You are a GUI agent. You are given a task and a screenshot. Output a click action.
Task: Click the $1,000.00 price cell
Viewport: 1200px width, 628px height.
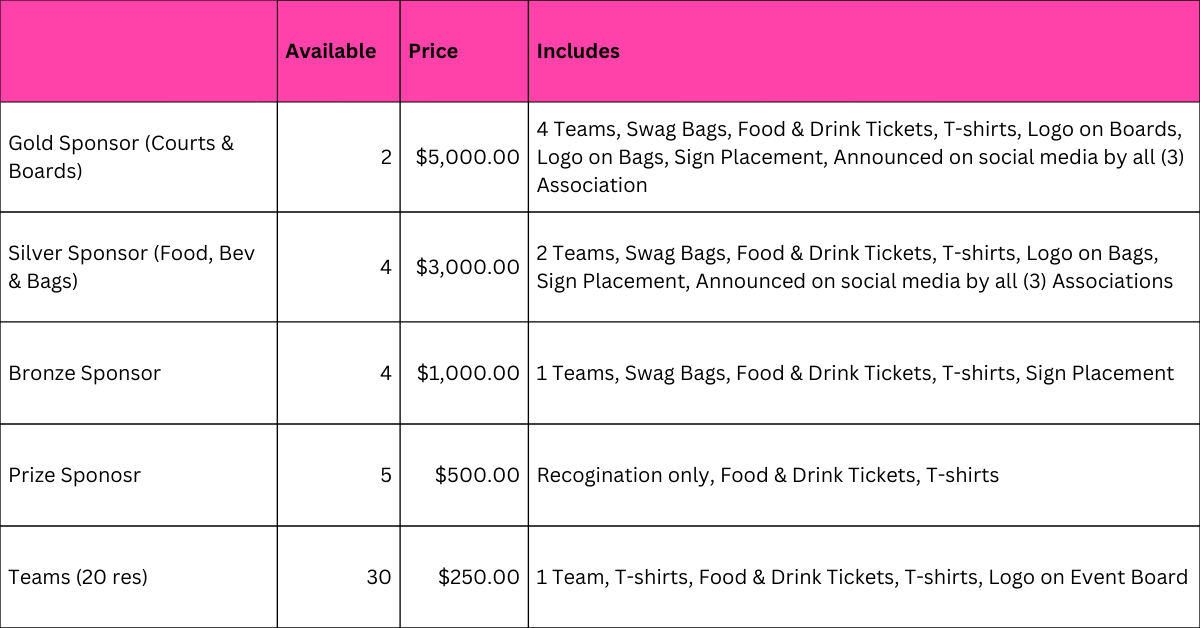(467, 373)
